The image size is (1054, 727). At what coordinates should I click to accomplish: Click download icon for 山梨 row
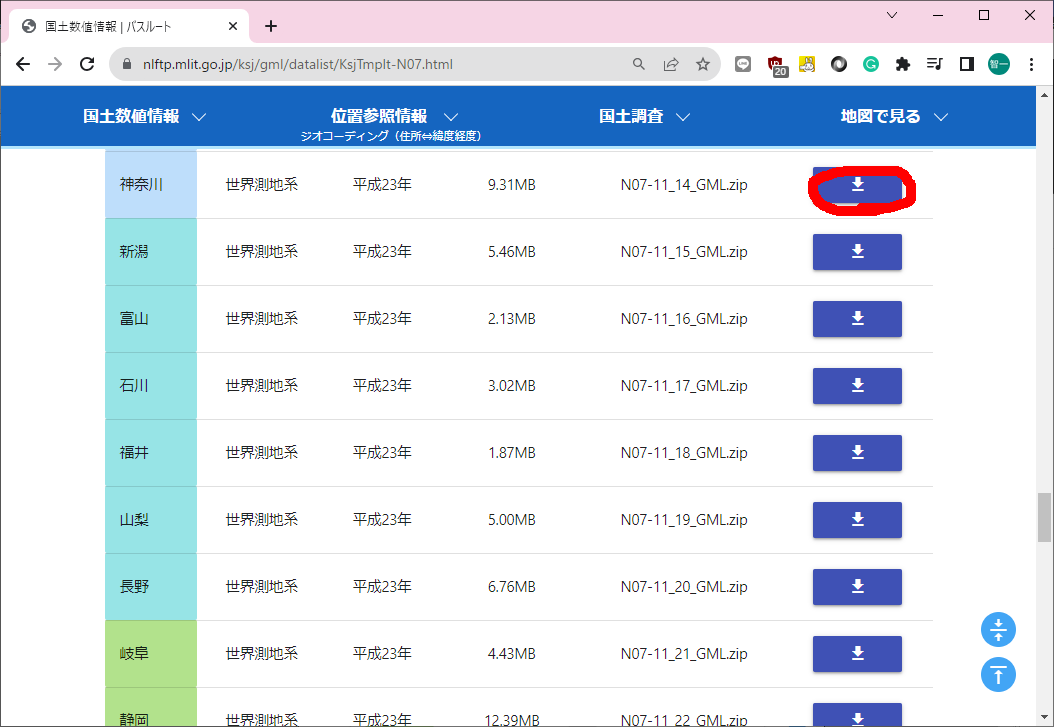click(857, 520)
